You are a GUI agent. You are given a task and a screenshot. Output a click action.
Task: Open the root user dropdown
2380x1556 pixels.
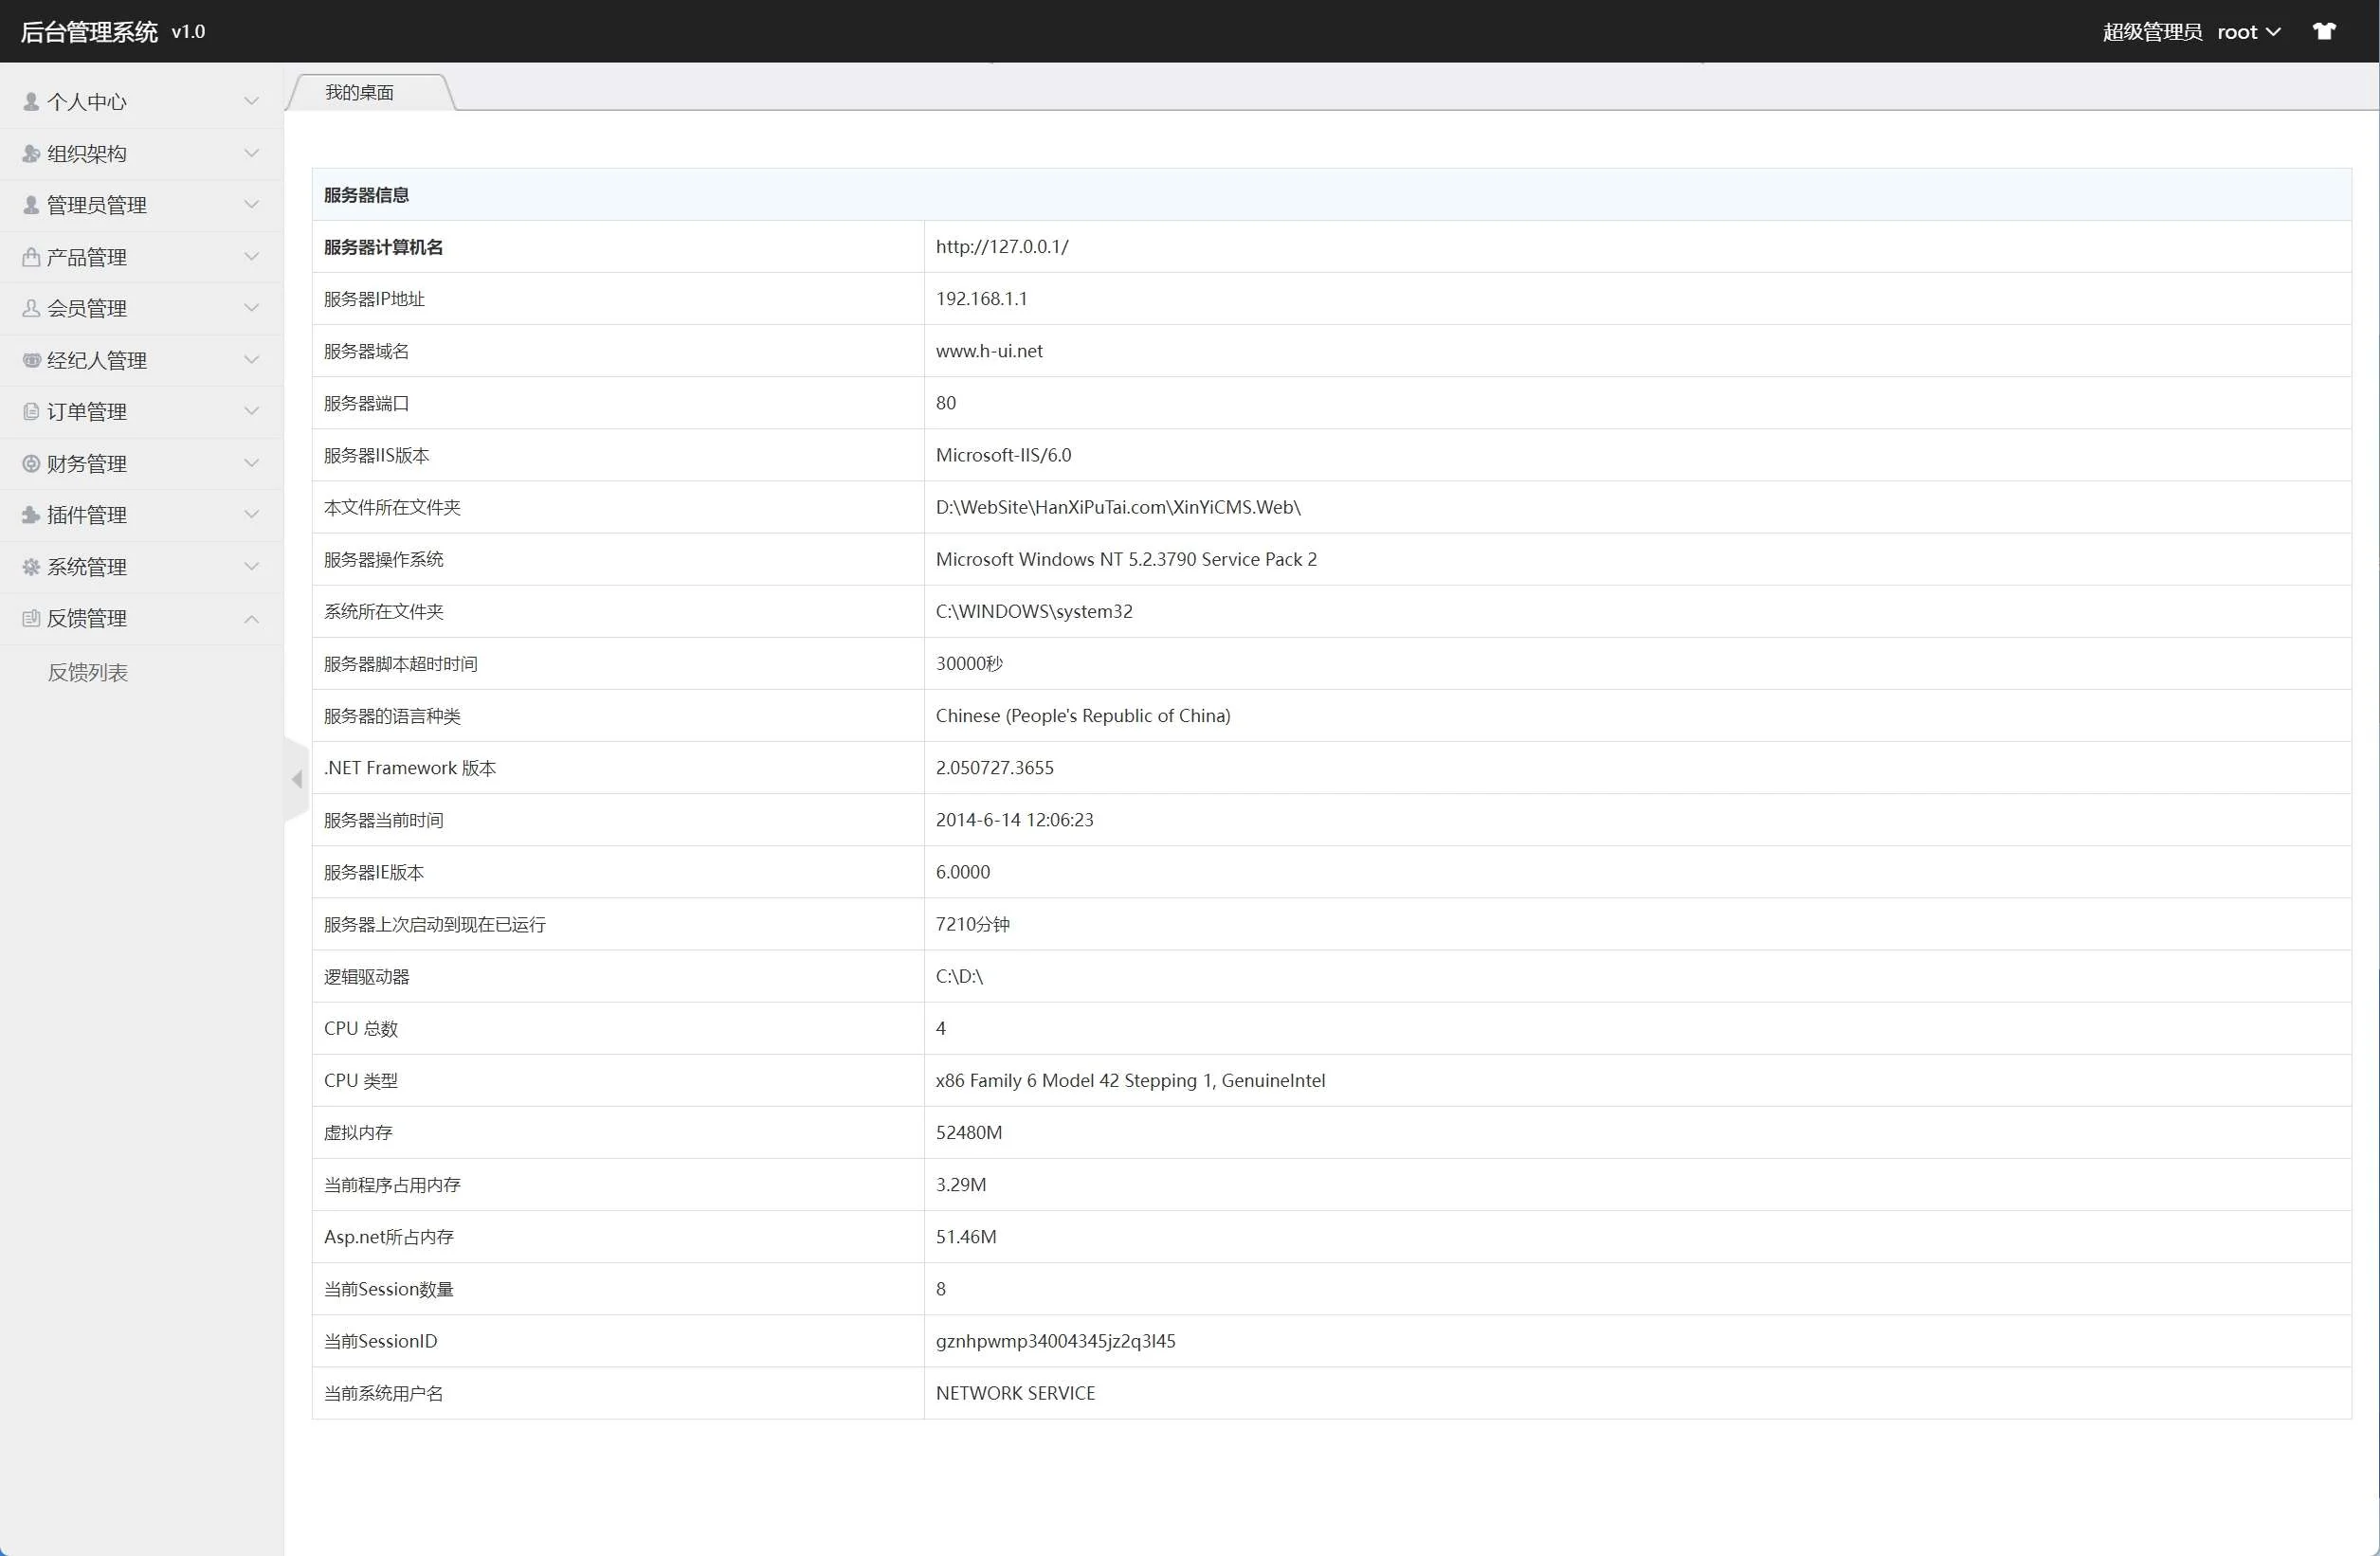click(2247, 32)
